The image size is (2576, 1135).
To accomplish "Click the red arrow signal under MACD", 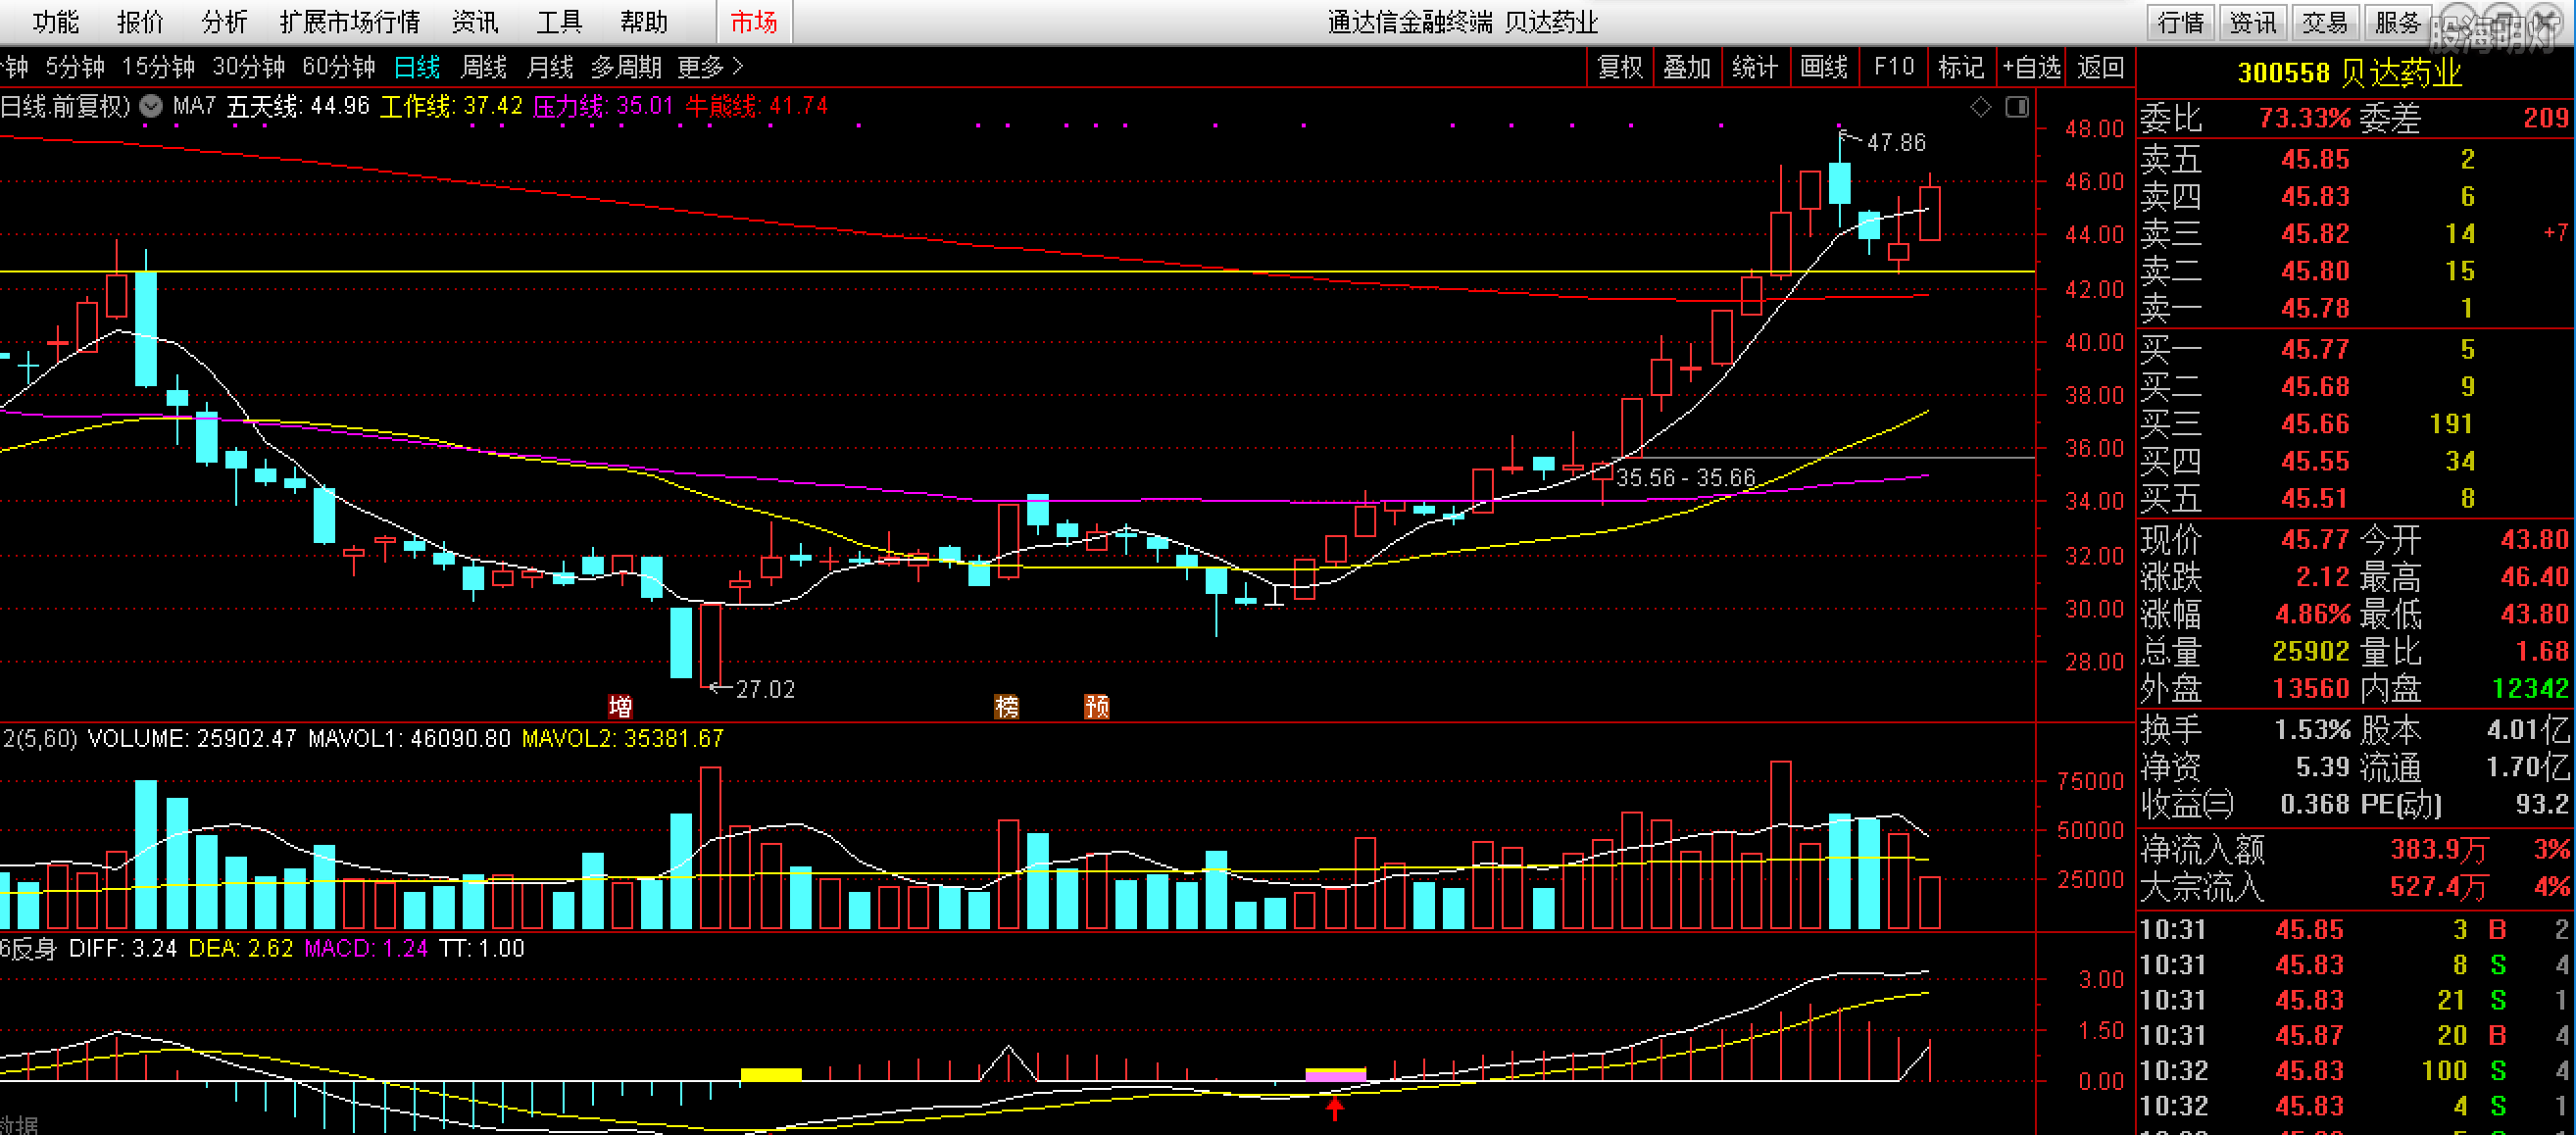I will 1335,1107.
